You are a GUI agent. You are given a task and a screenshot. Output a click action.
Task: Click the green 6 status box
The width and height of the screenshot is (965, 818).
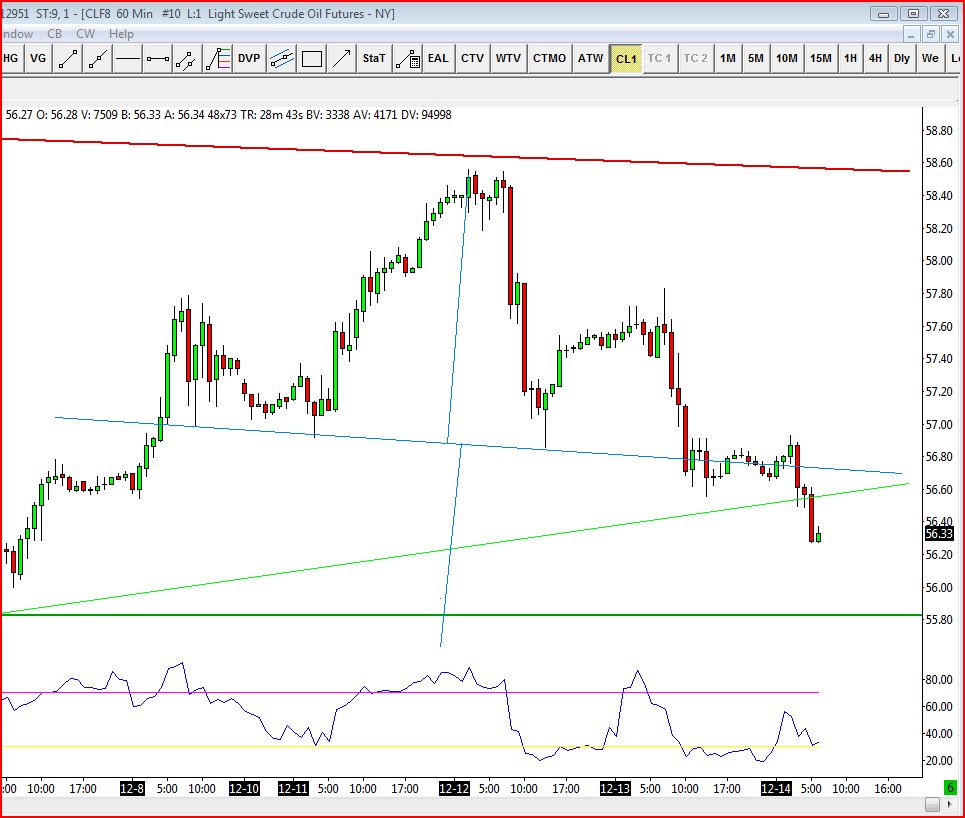[950, 787]
